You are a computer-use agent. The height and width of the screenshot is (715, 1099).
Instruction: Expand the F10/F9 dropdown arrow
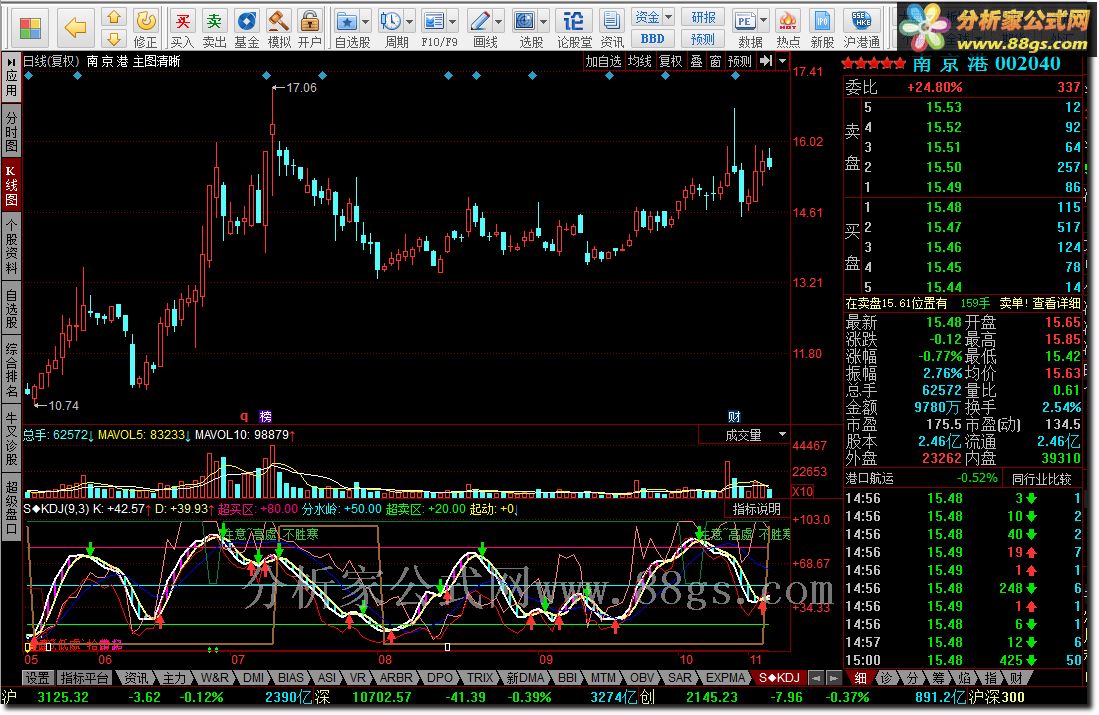[453, 22]
